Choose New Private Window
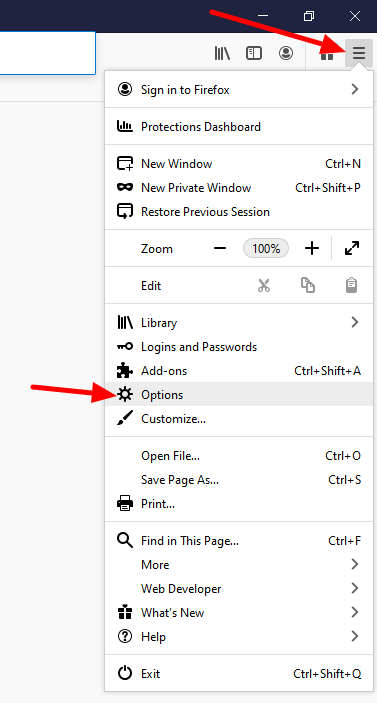The width and height of the screenshot is (377, 703). [x=239, y=188]
